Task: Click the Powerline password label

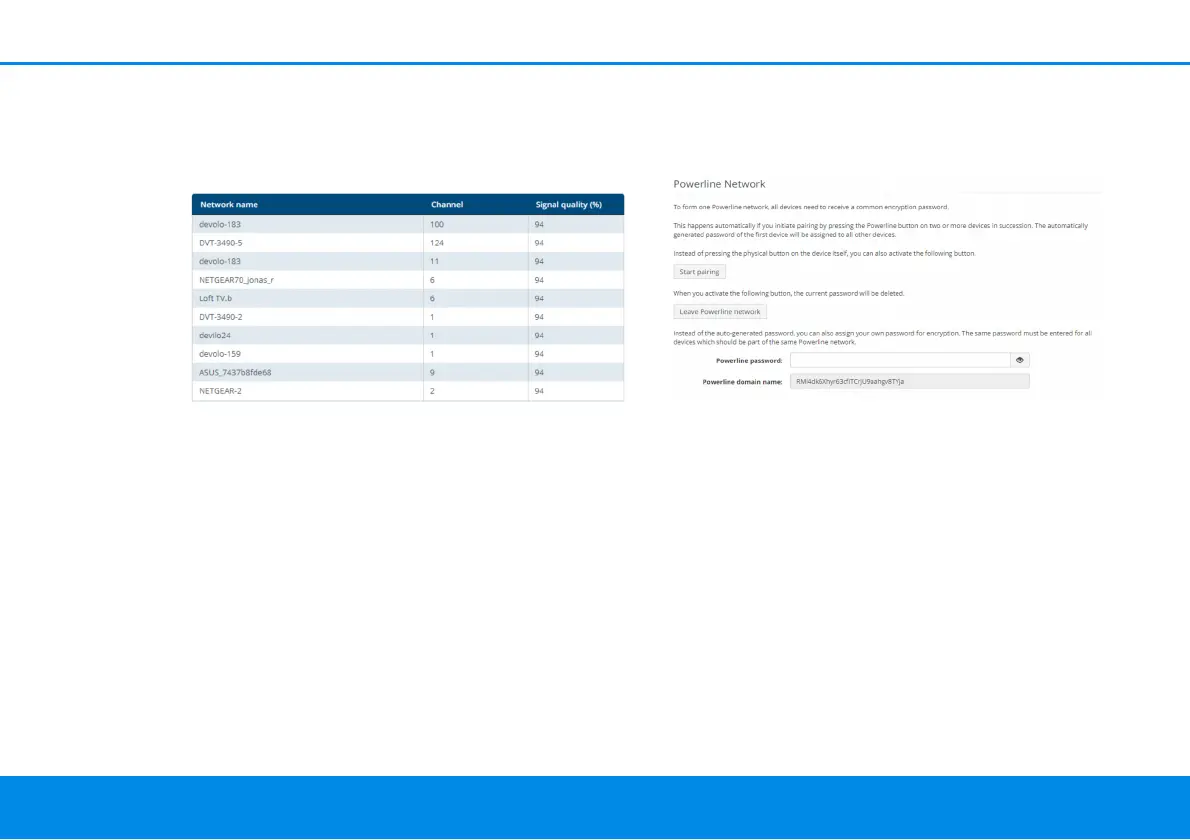Action: point(748,360)
